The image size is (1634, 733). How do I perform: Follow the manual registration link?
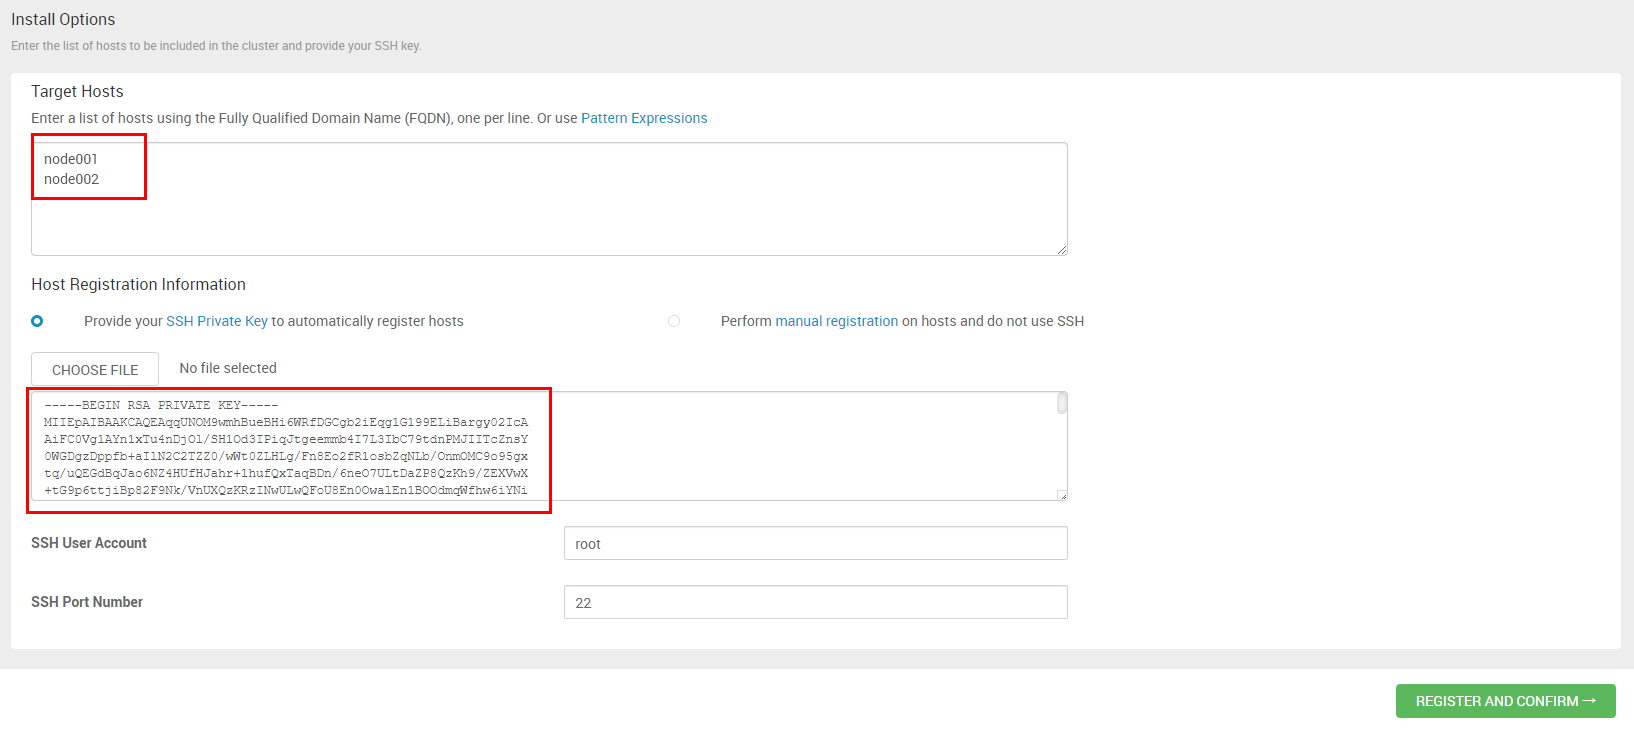(x=836, y=321)
